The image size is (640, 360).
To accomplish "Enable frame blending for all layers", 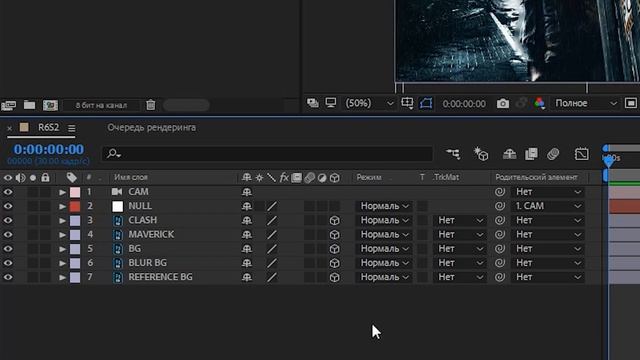I will [x=531, y=154].
